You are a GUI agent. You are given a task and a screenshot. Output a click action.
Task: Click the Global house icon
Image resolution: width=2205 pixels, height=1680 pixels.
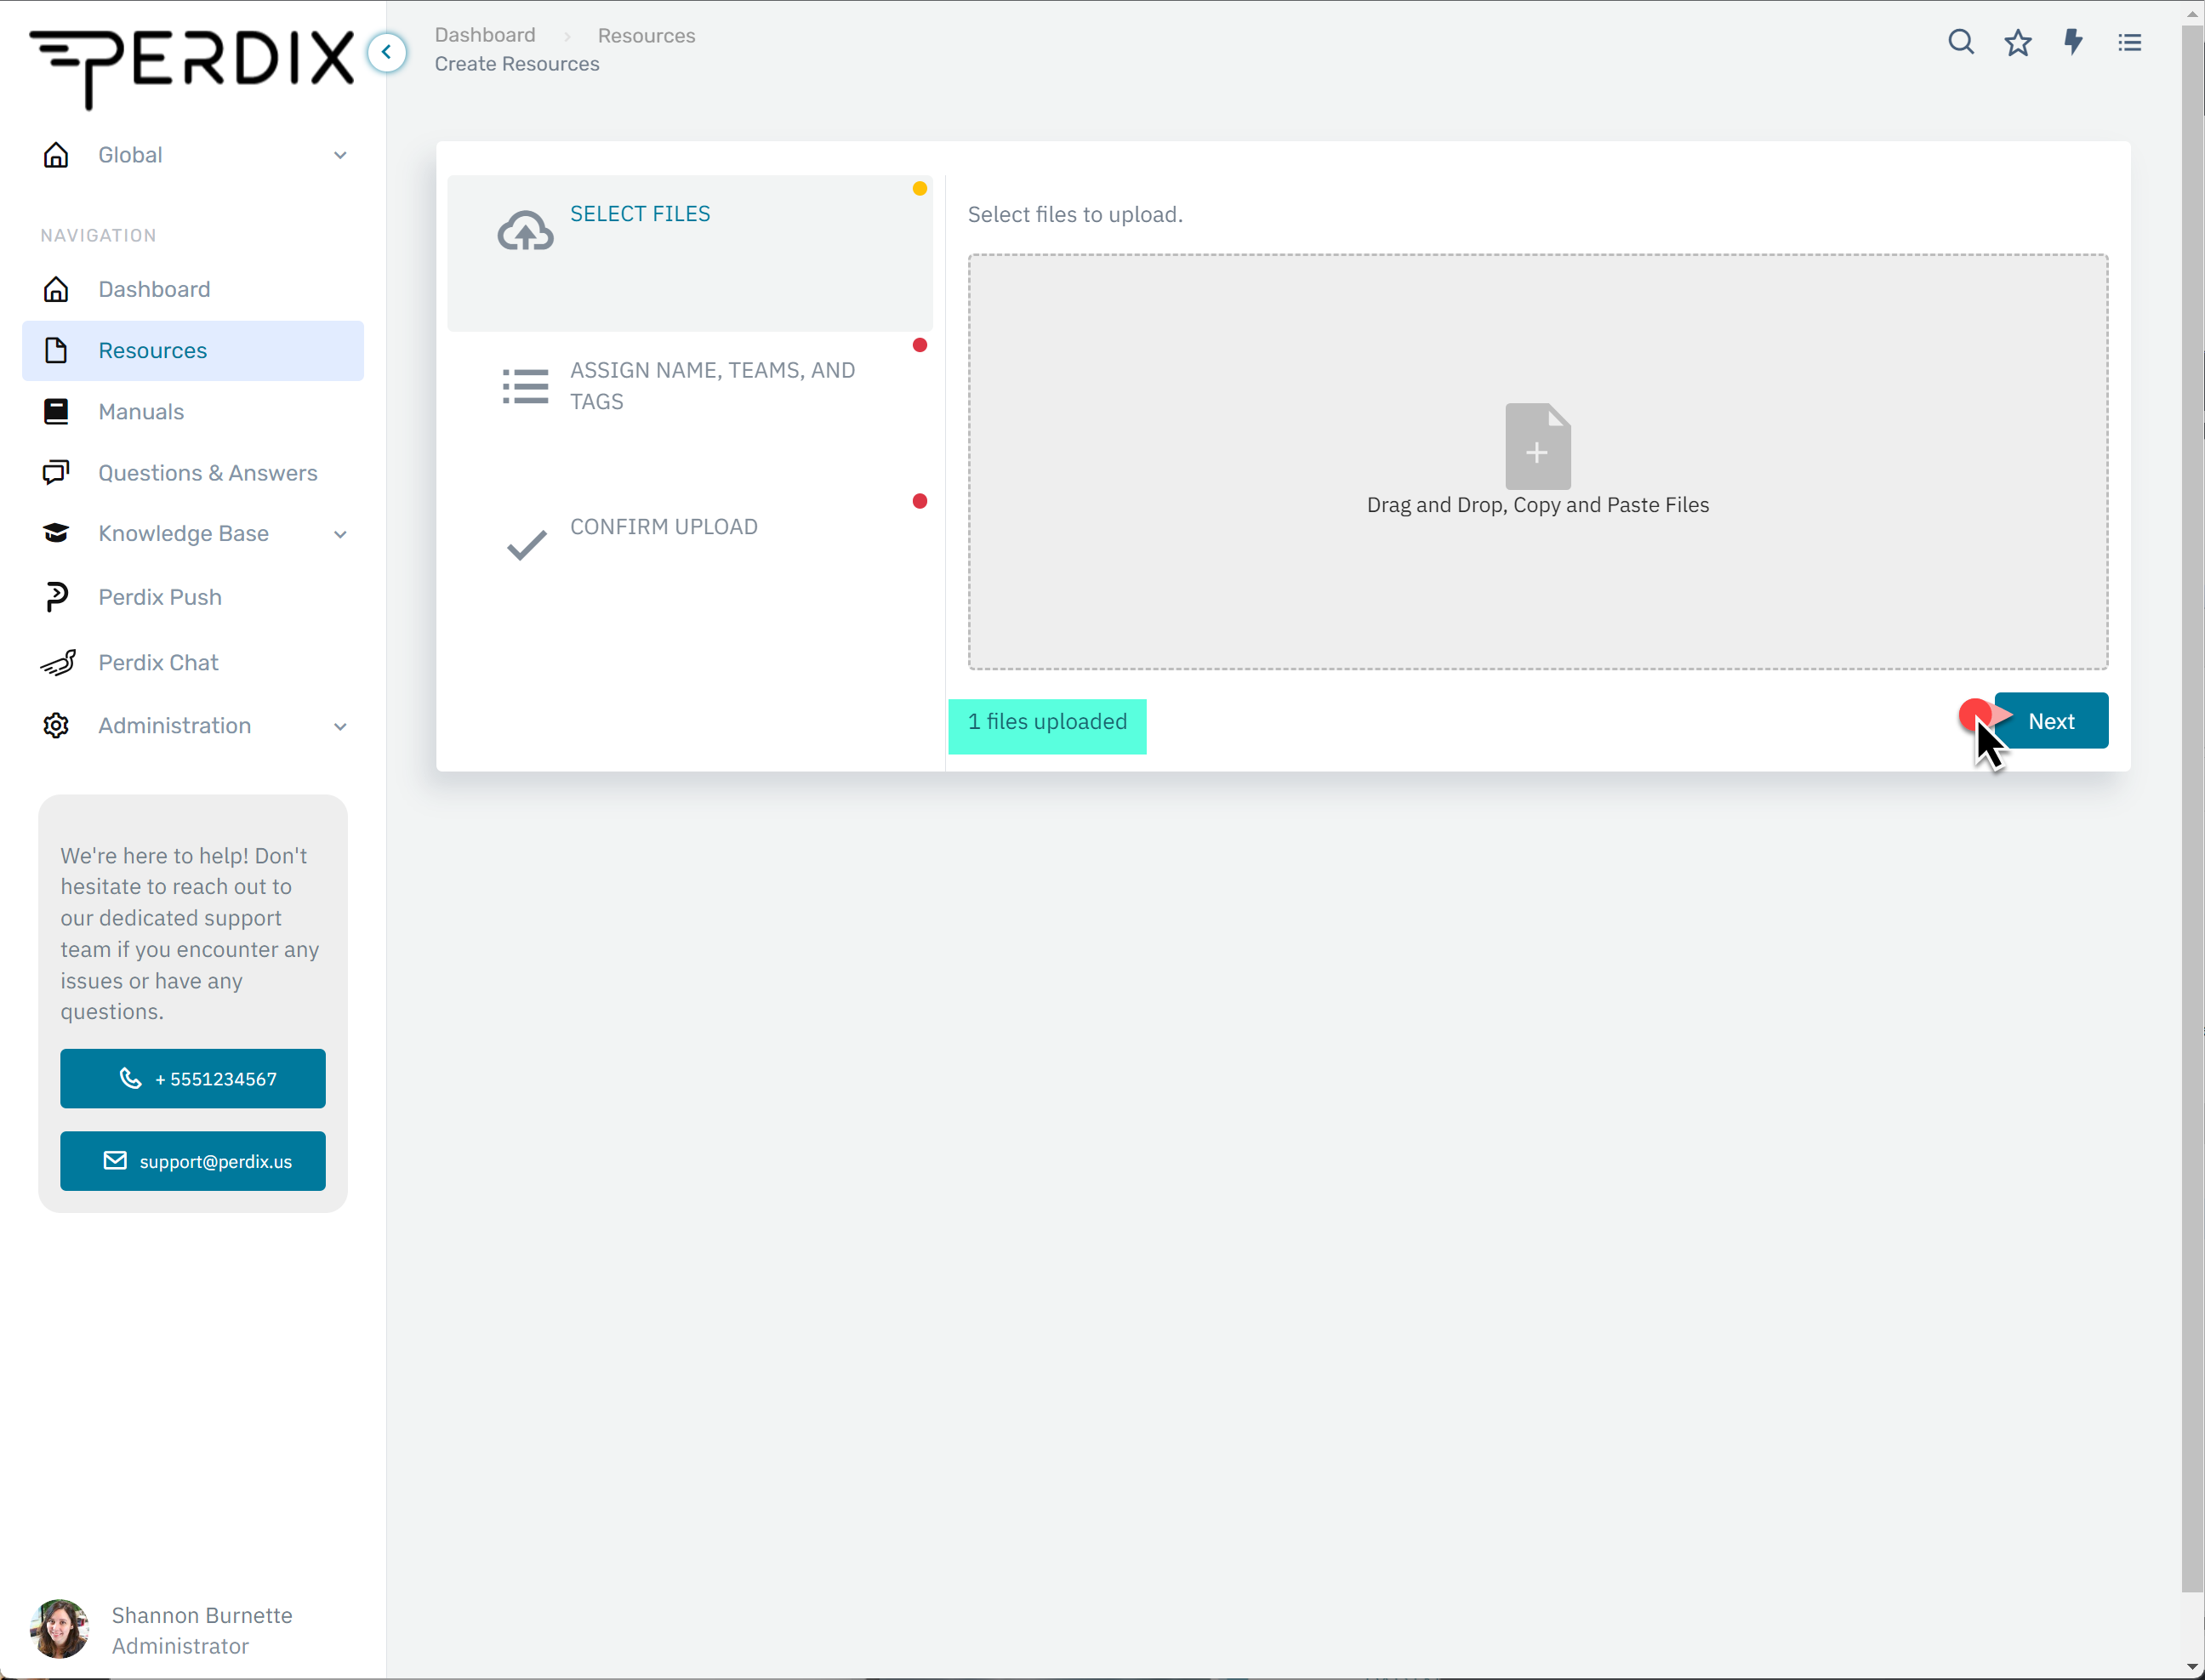tap(56, 155)
